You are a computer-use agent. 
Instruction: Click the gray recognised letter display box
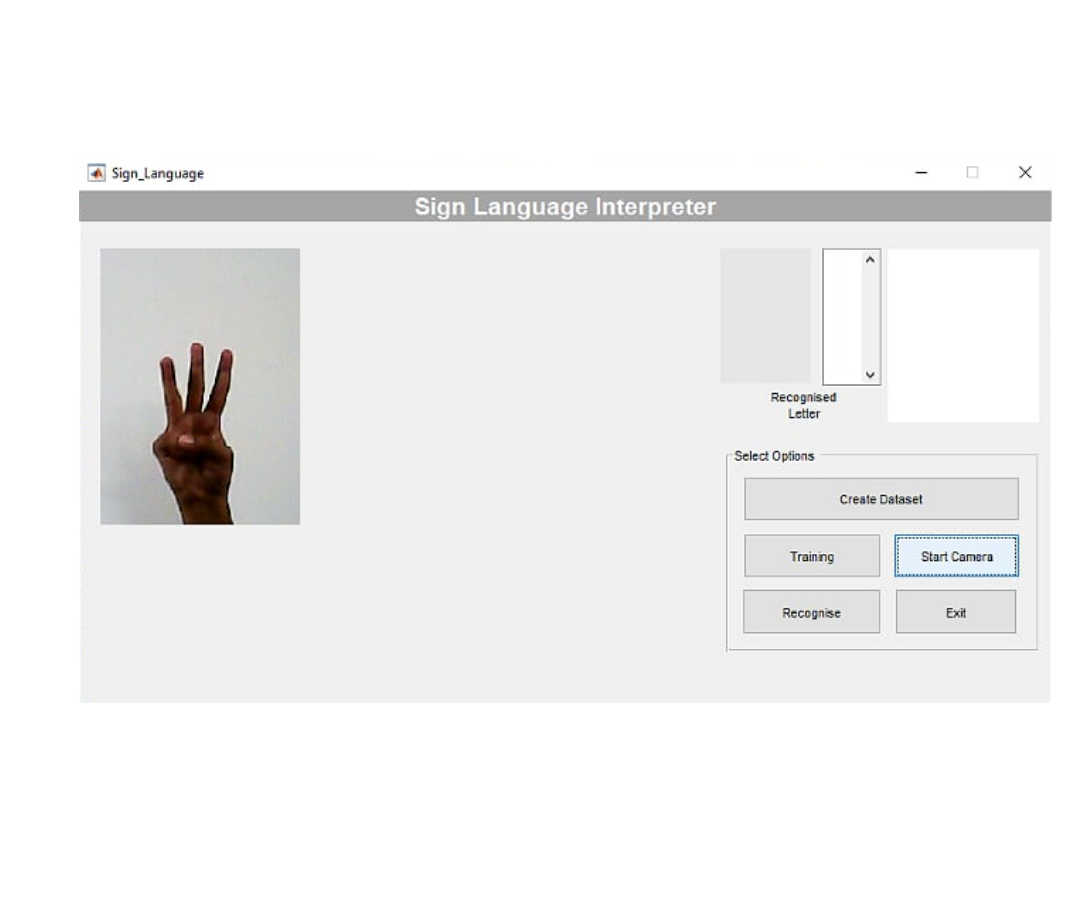point(766,316)
